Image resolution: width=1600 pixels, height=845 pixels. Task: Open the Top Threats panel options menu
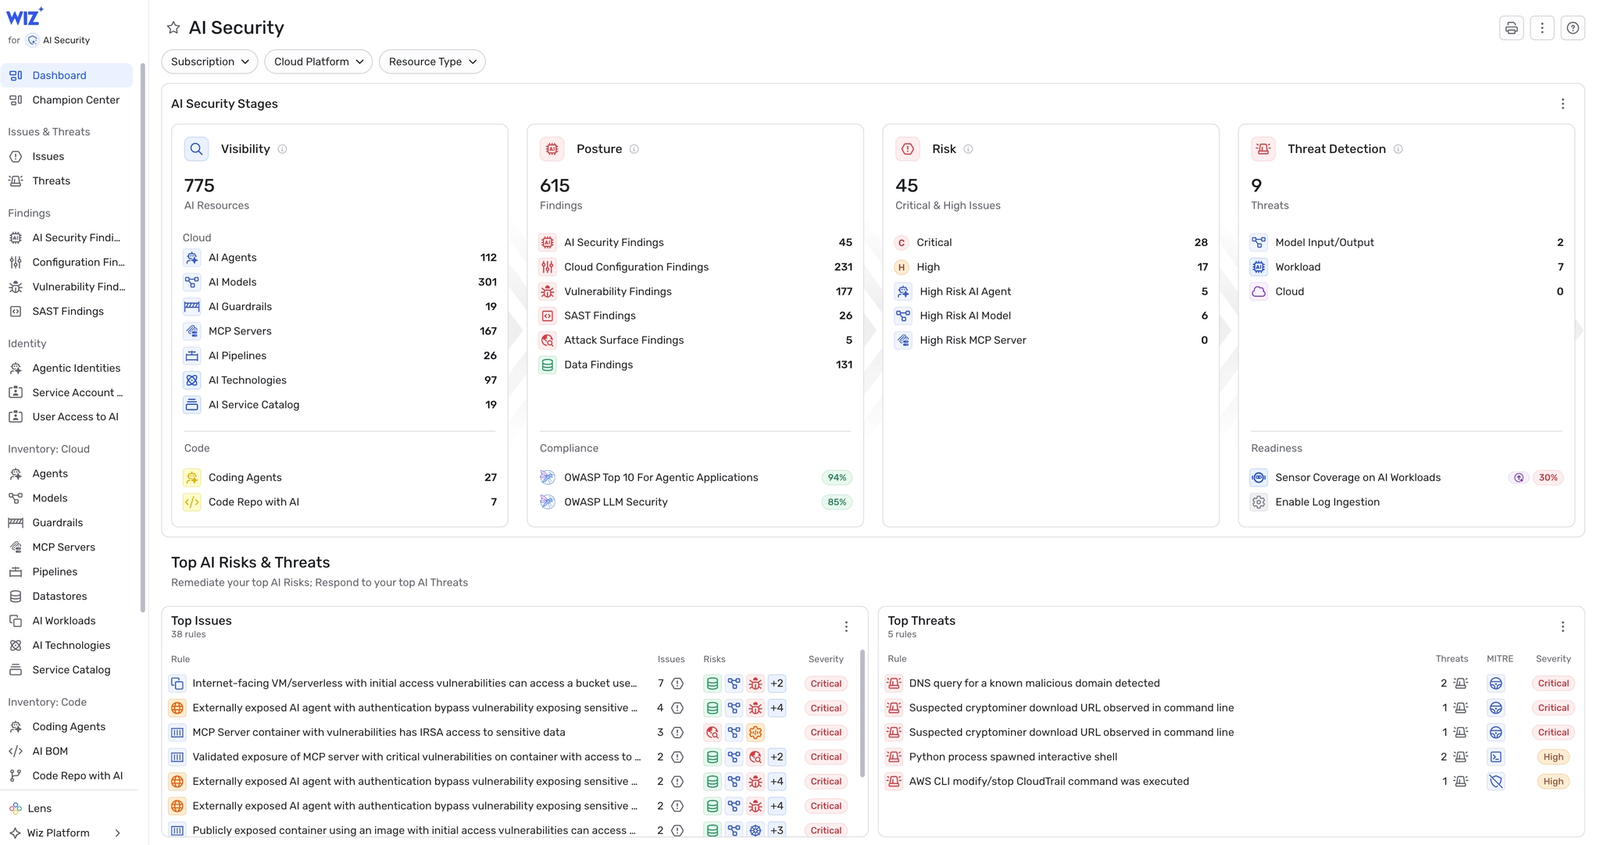point(1563,627)
